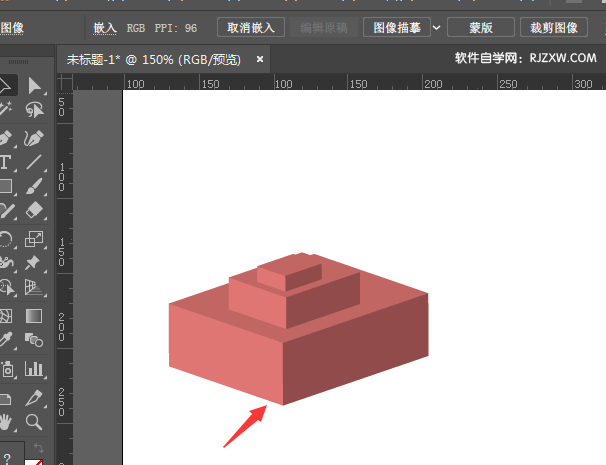Select the Line Segment tool
The image size is (606, 465).
coord(34,162)
